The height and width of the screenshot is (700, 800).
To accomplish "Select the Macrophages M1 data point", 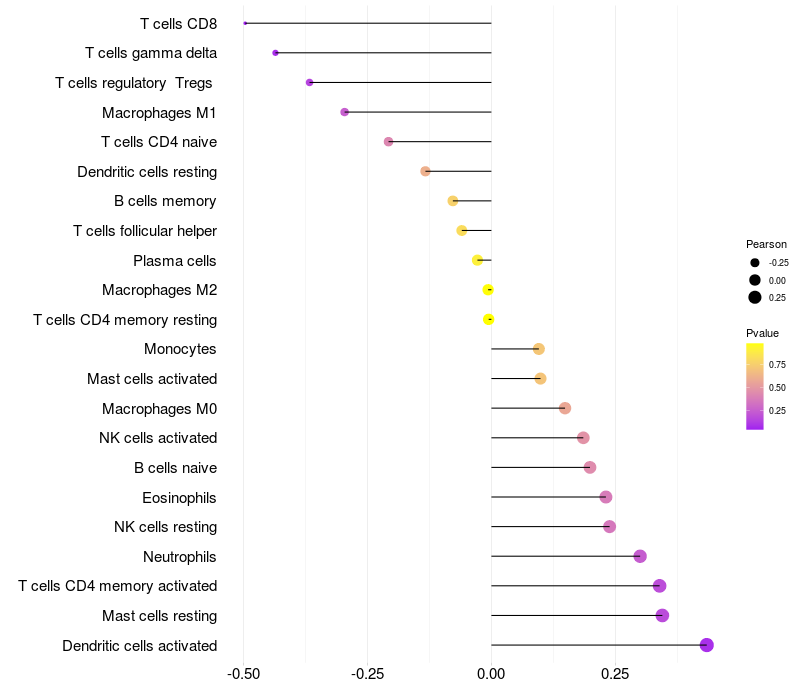I will click(345, 112).
